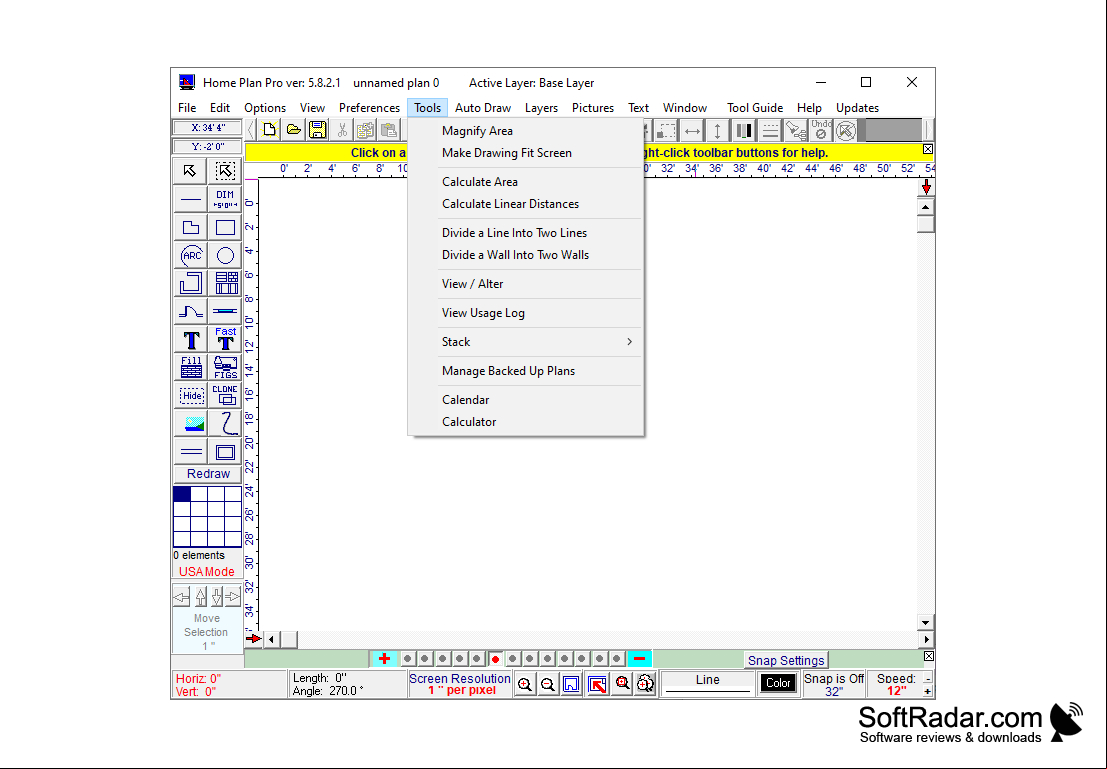The height and width of the screenshot is (769, 1107).
Task: Click the three-bar line thickness toolbar icon
Action: pyautogui.click(x=743, y=131)
